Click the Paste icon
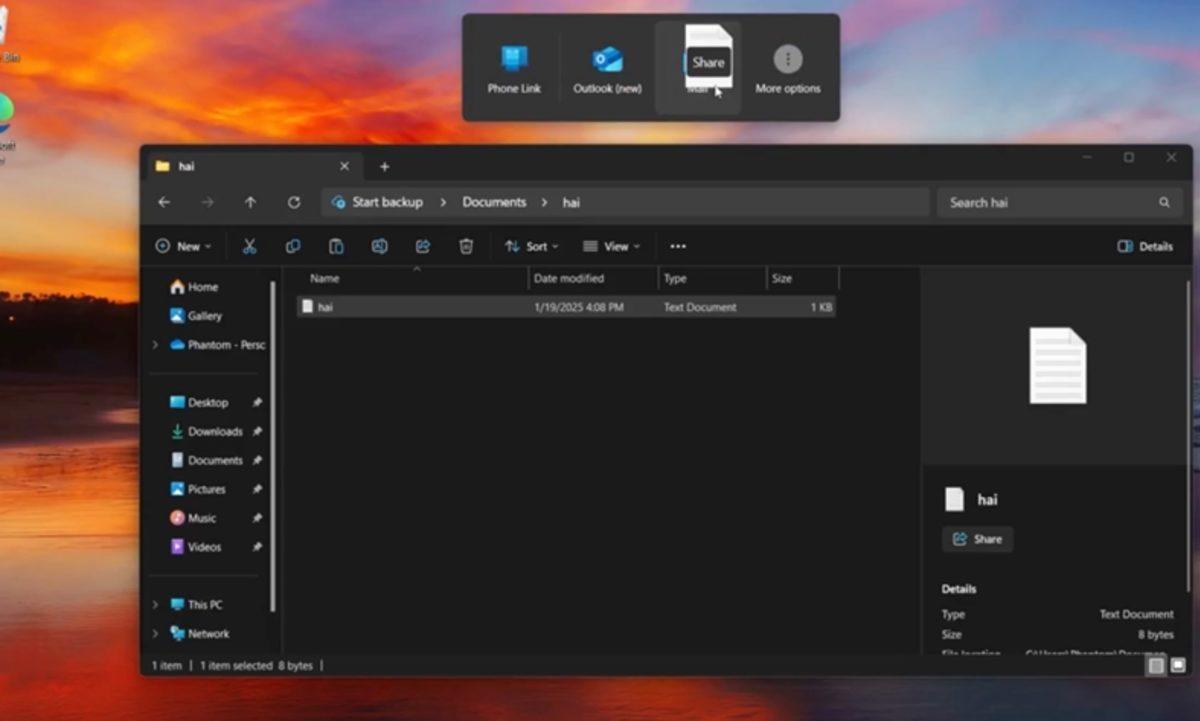The image size is (1200, 721). tap(336, 246)
